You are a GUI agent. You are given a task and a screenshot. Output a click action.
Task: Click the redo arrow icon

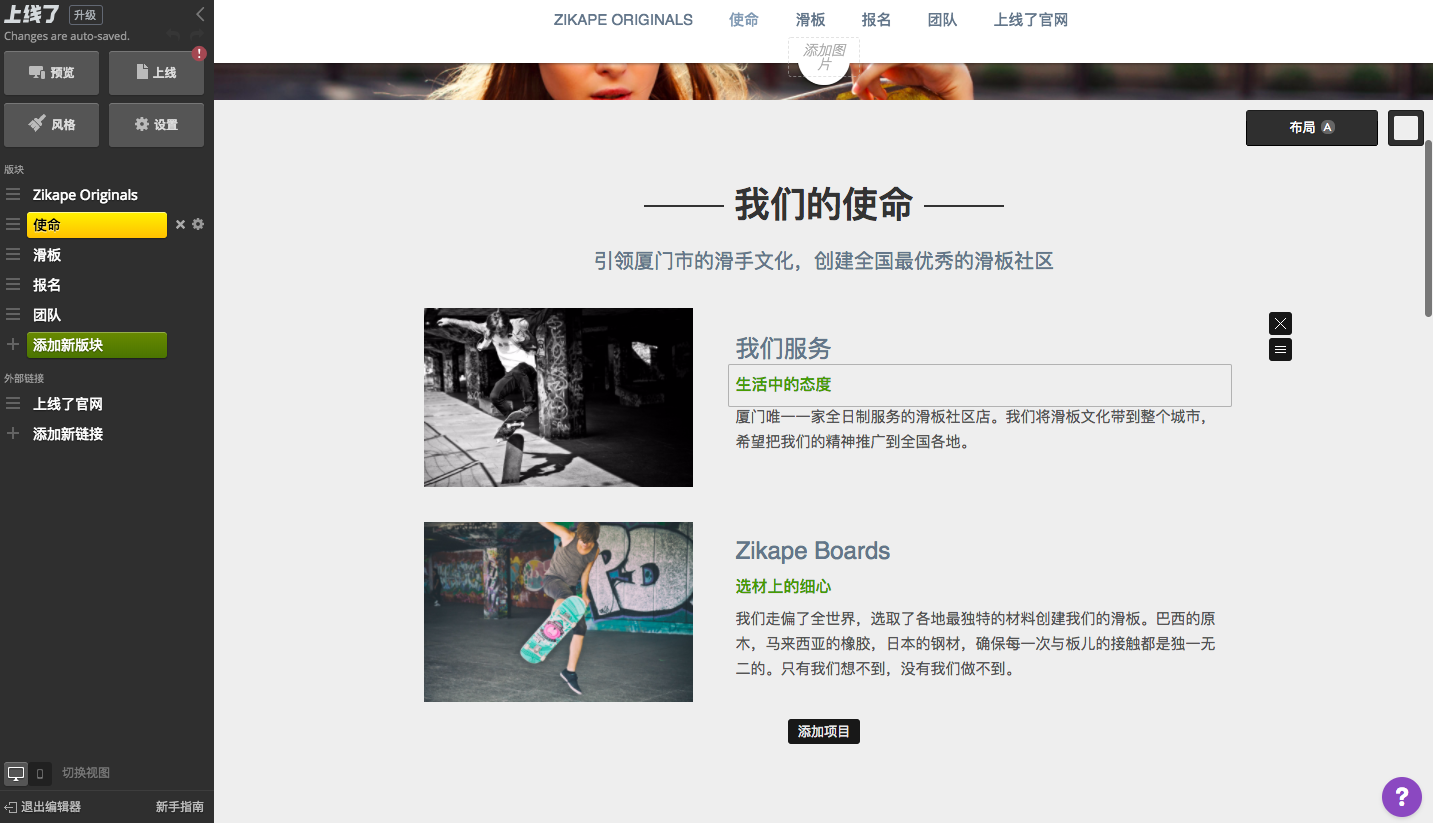point(197,35)
